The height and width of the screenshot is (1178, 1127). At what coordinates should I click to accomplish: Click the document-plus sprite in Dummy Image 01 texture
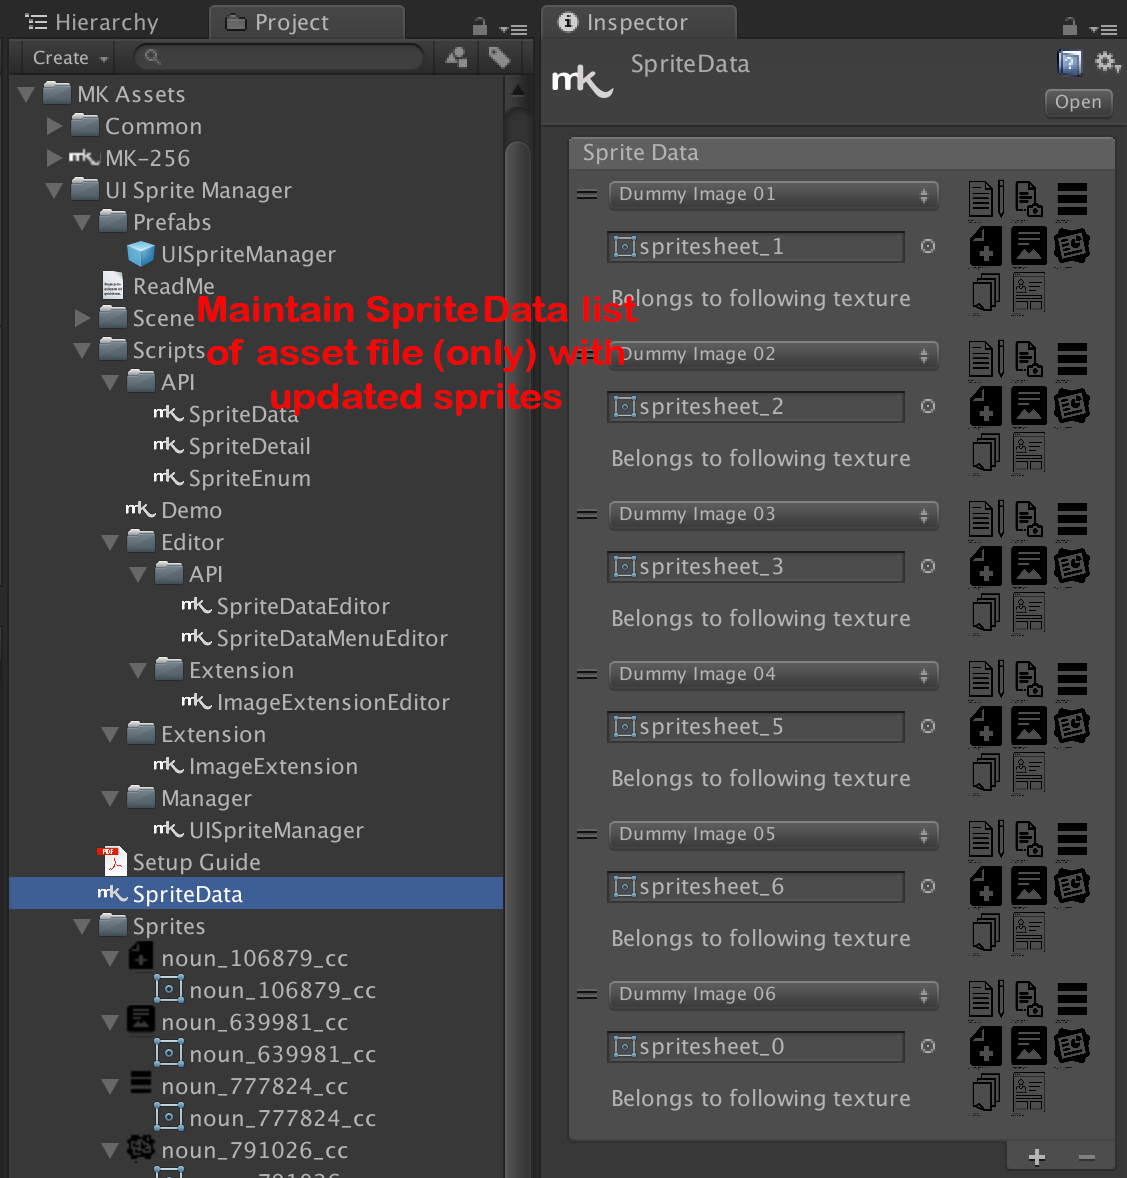pos(986,246)
